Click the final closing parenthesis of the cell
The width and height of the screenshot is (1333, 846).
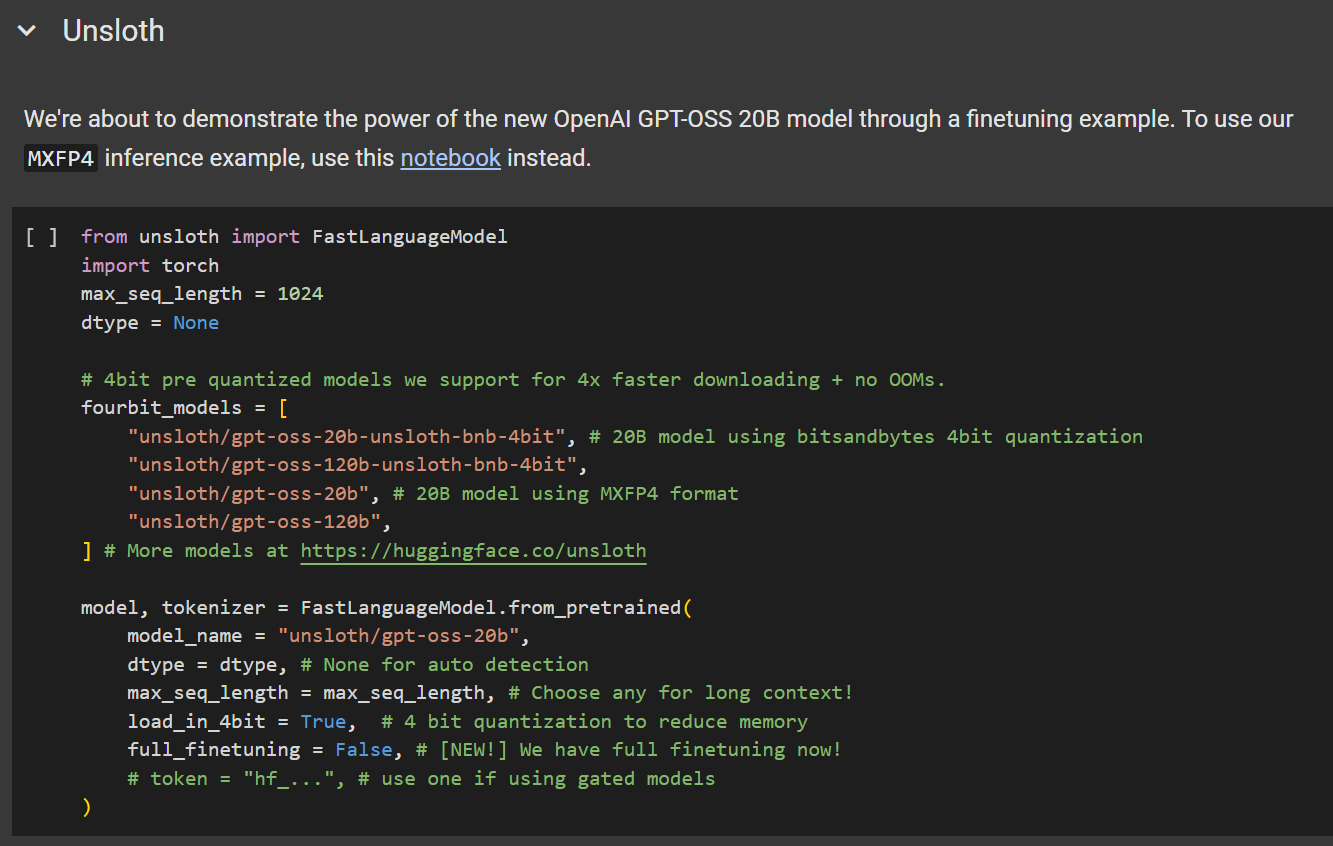tap(87, 807)
